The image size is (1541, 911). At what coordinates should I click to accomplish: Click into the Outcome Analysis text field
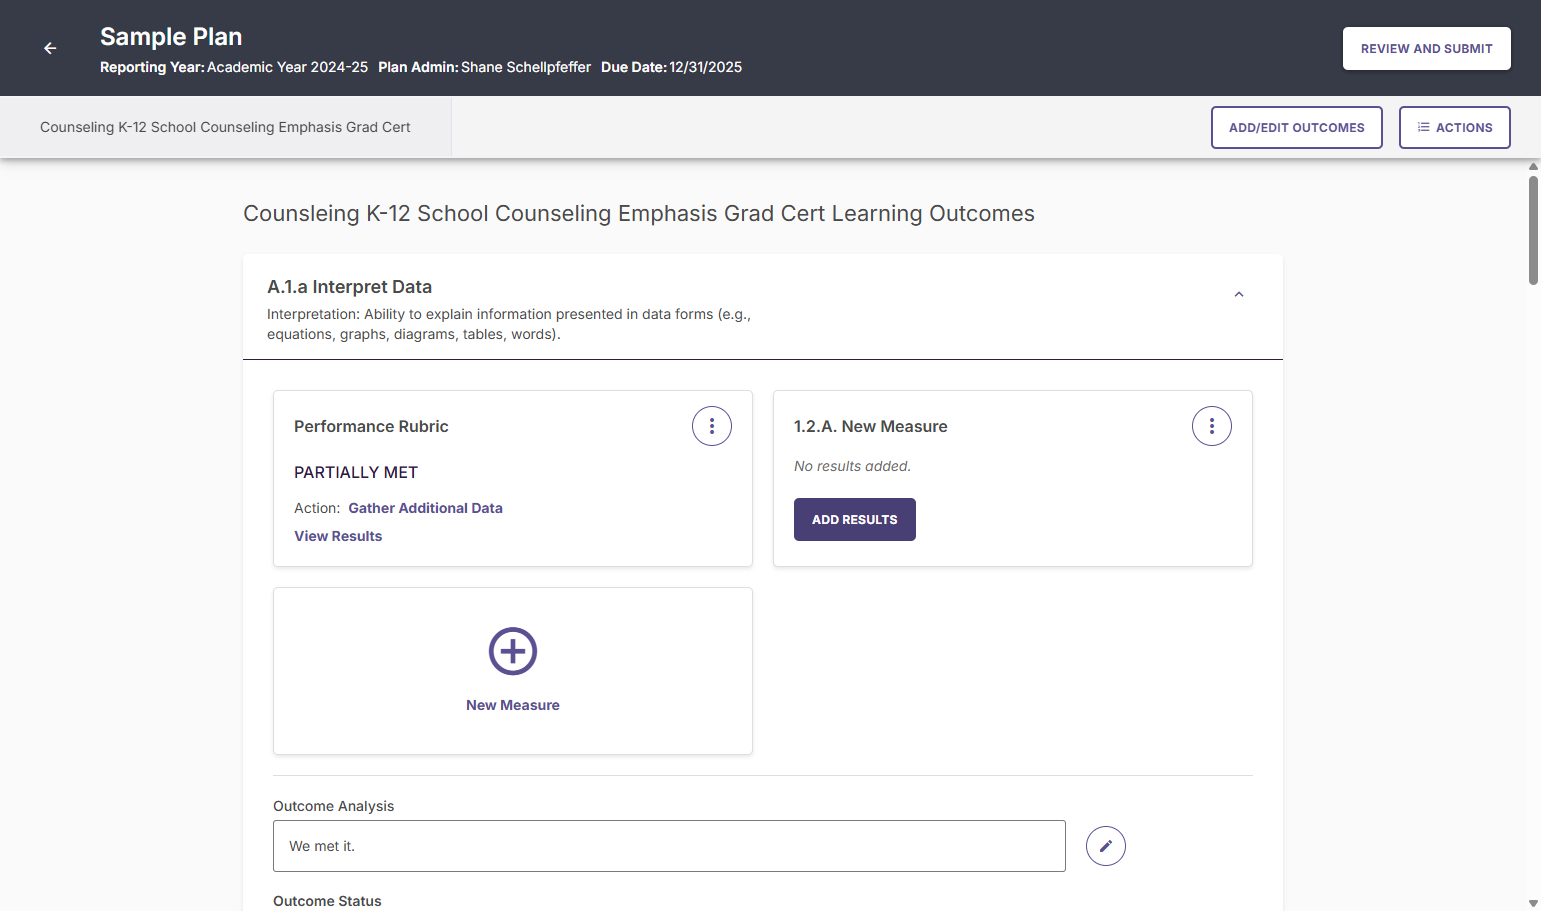pos(669,846)
